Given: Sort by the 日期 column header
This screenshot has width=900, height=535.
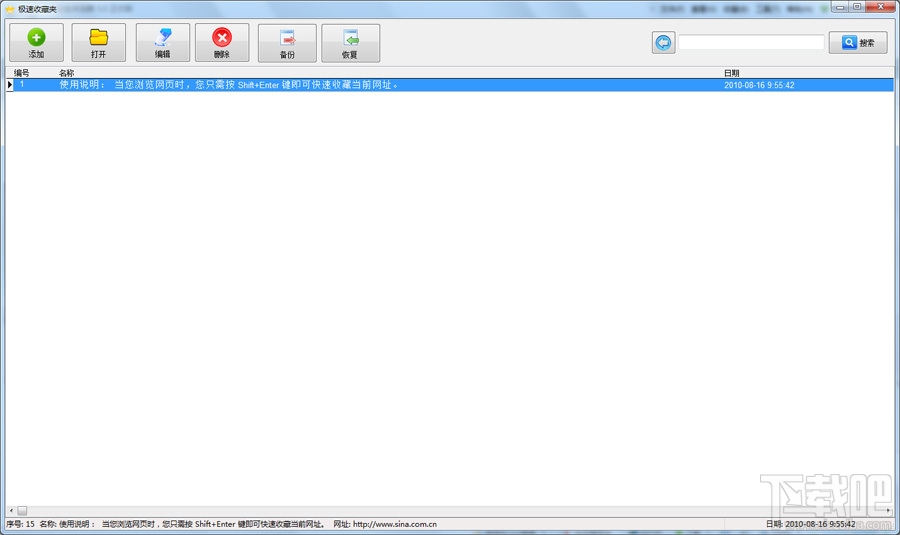Looking at the screenshot, I should [732, 73].
